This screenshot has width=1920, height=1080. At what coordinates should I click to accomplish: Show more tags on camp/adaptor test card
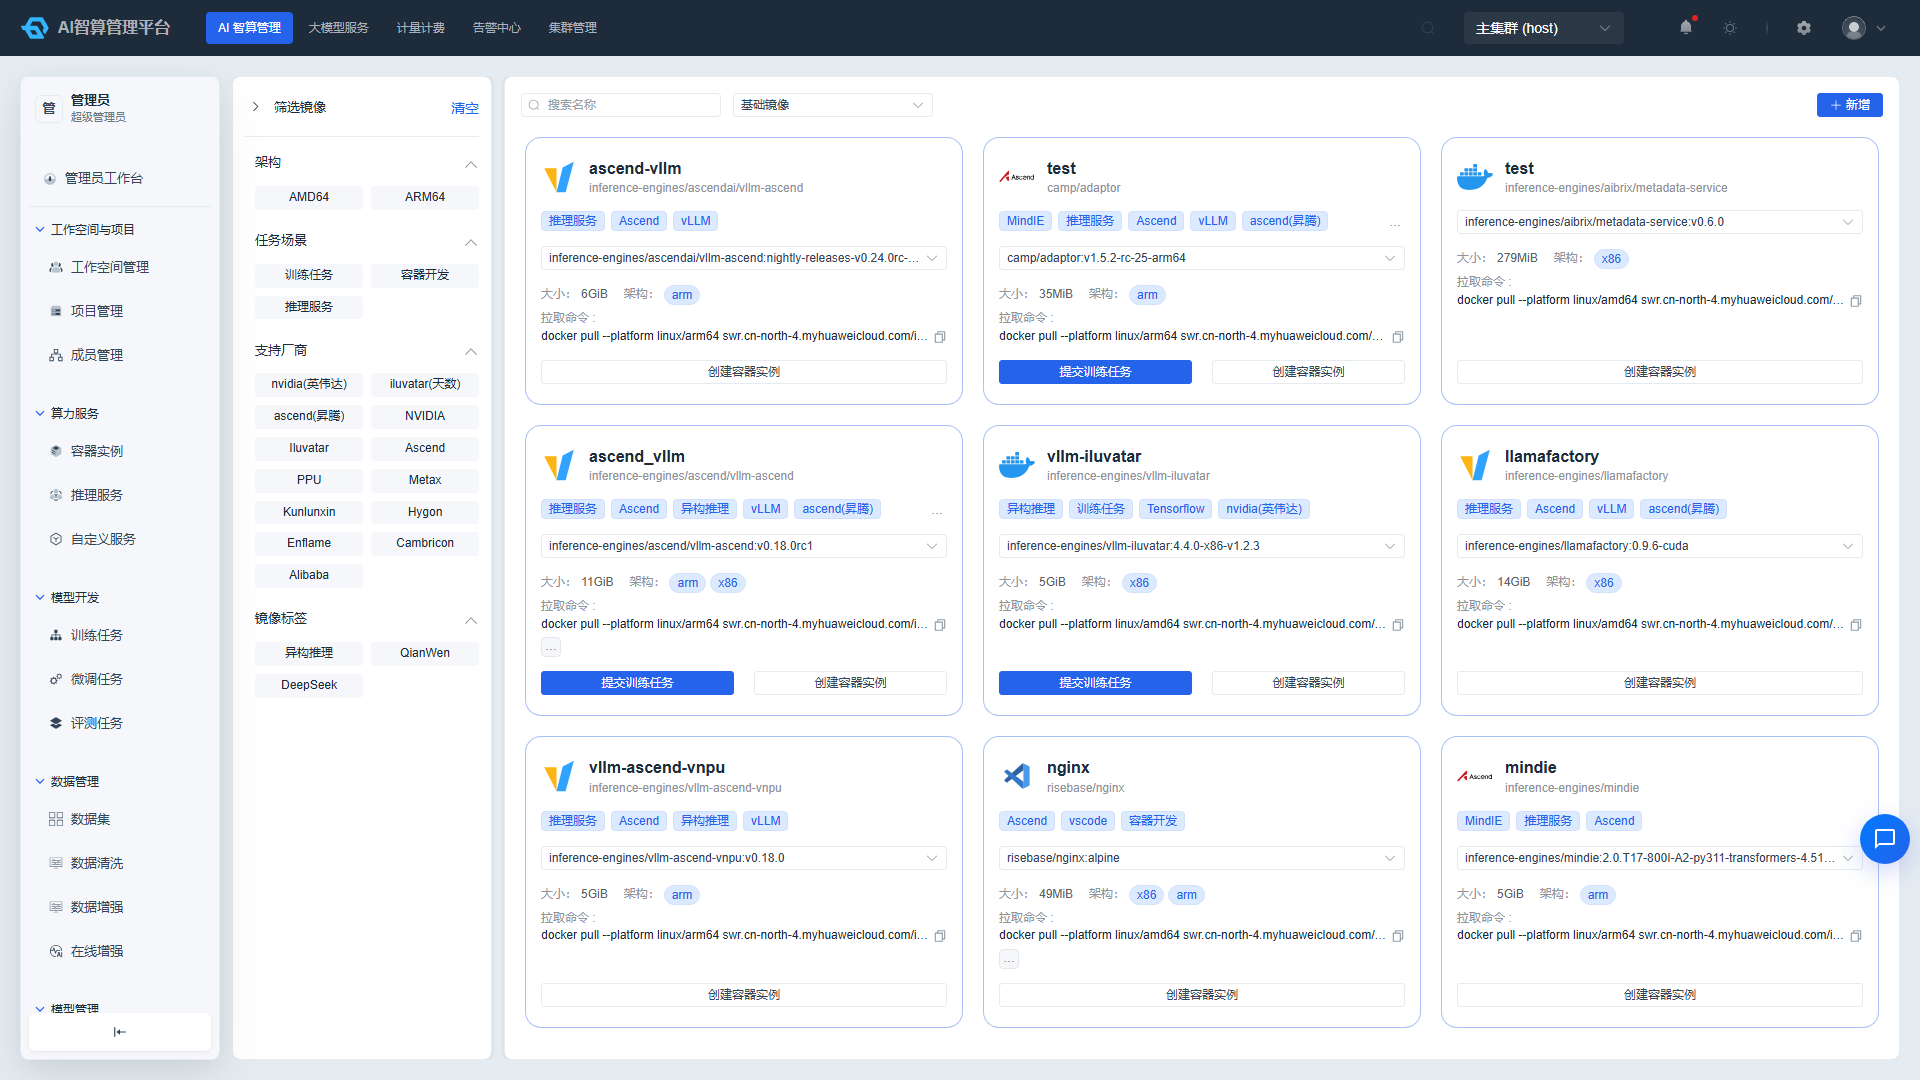[x=1395, y=224]
